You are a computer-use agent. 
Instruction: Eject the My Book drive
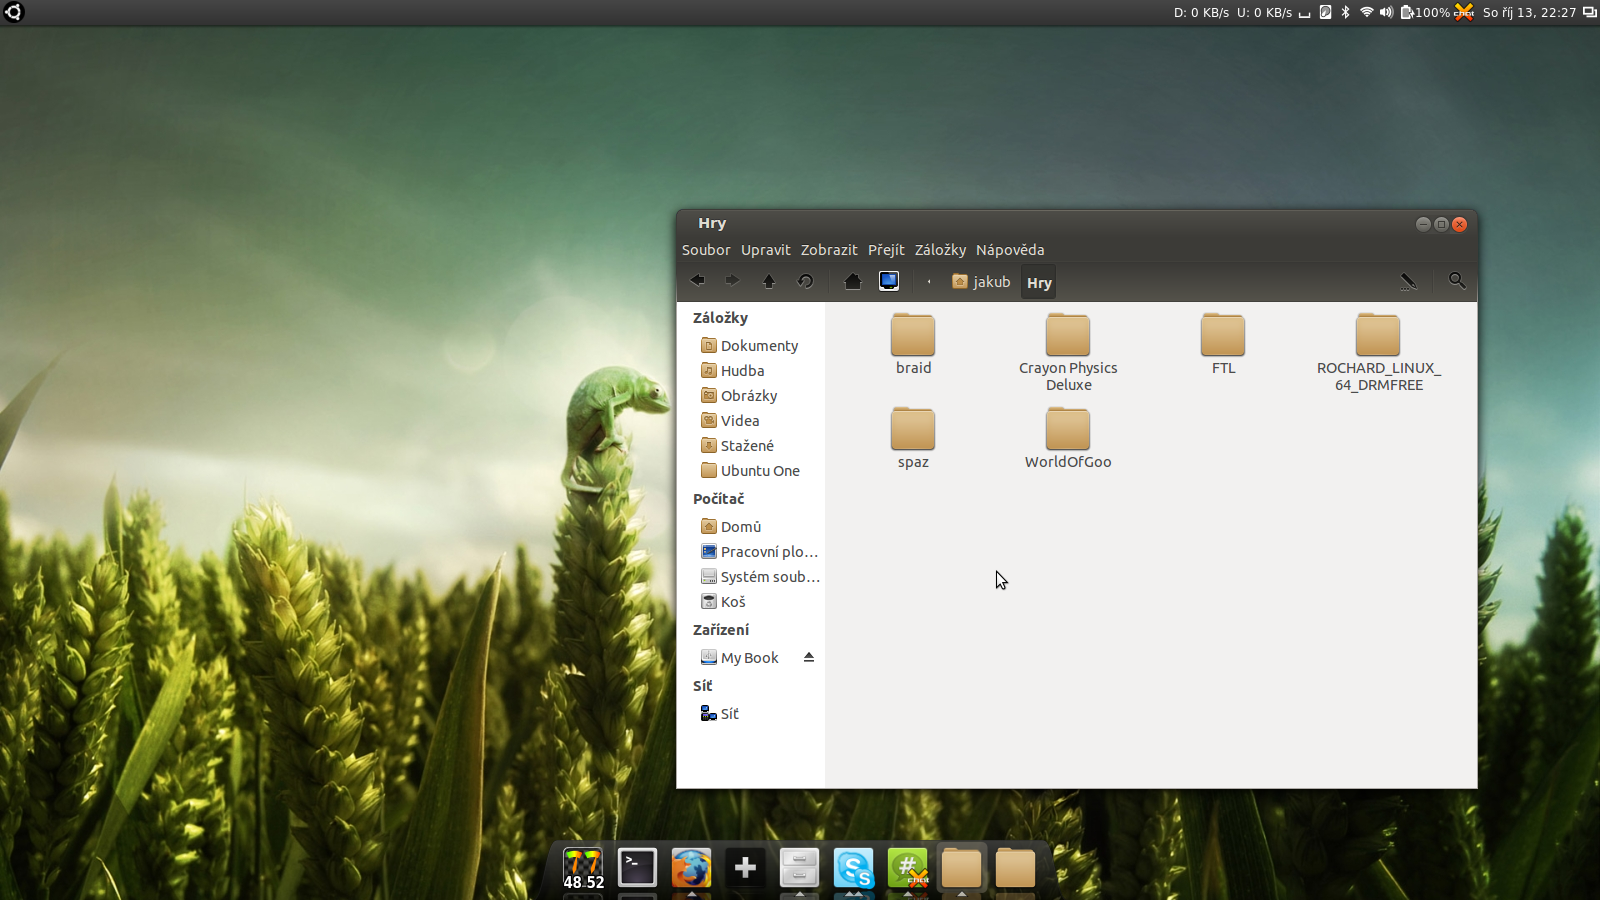pos(809,657)
